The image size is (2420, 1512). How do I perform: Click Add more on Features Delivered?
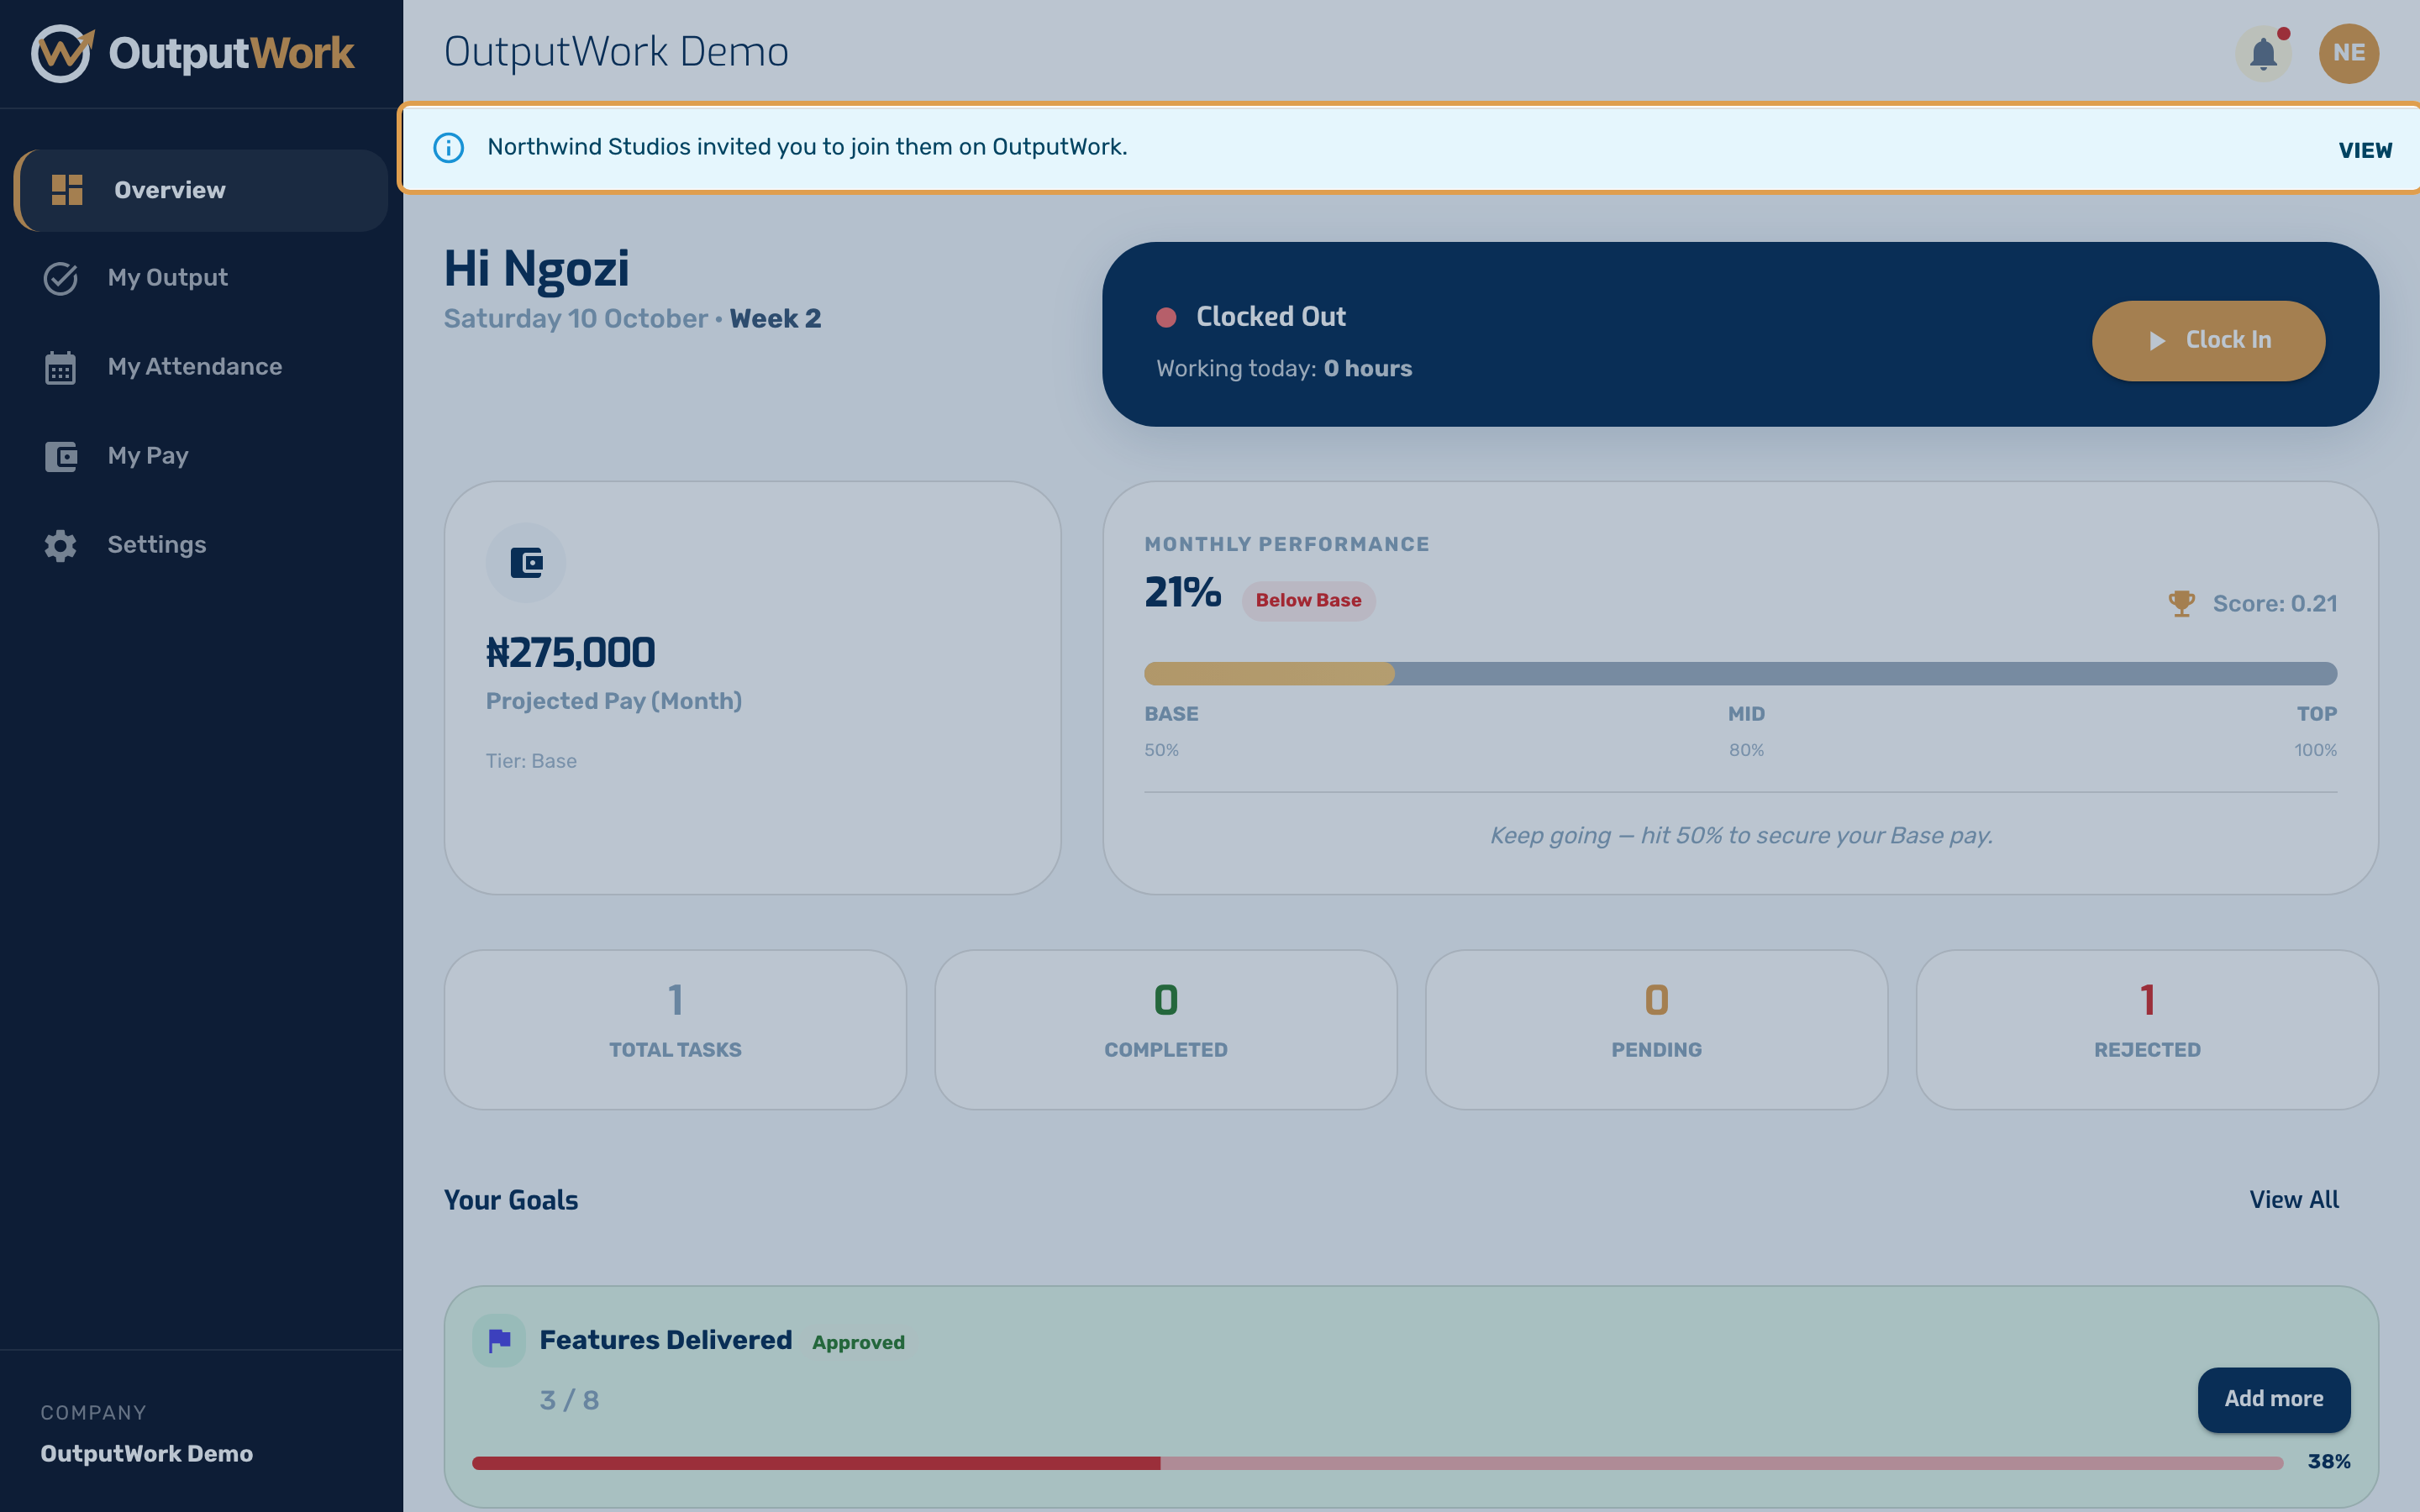tap(2273, 1399)
